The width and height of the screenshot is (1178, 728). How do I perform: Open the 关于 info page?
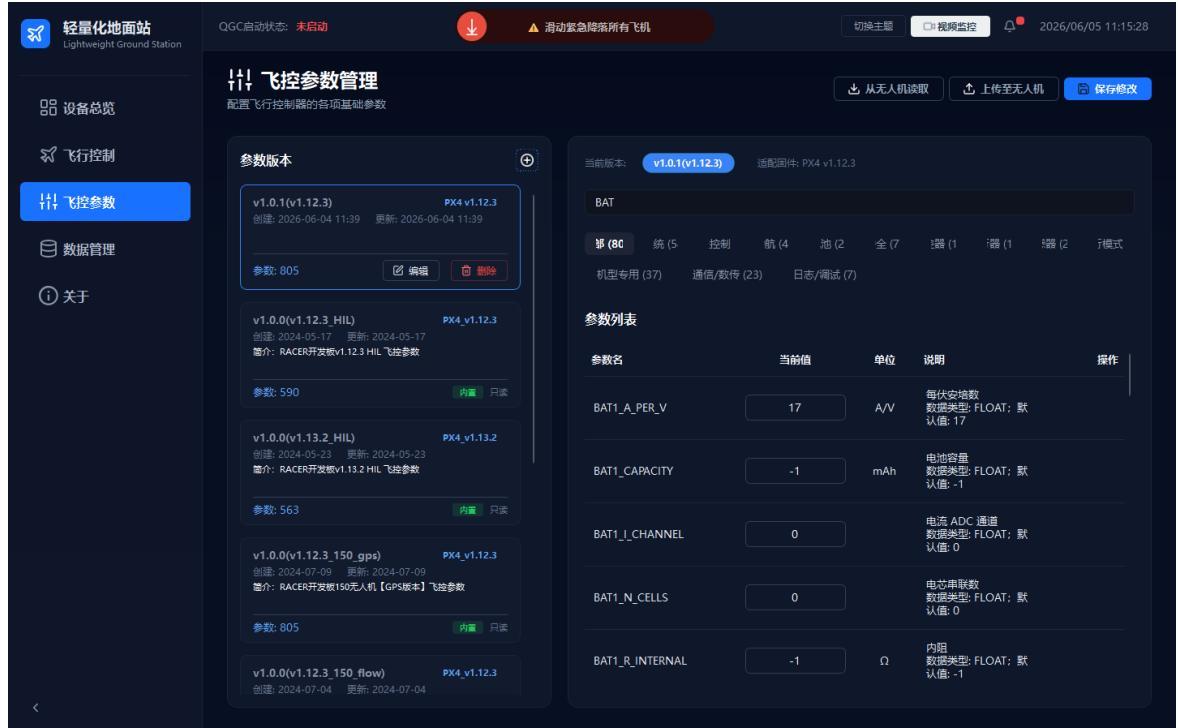click(x=105, y=296)
